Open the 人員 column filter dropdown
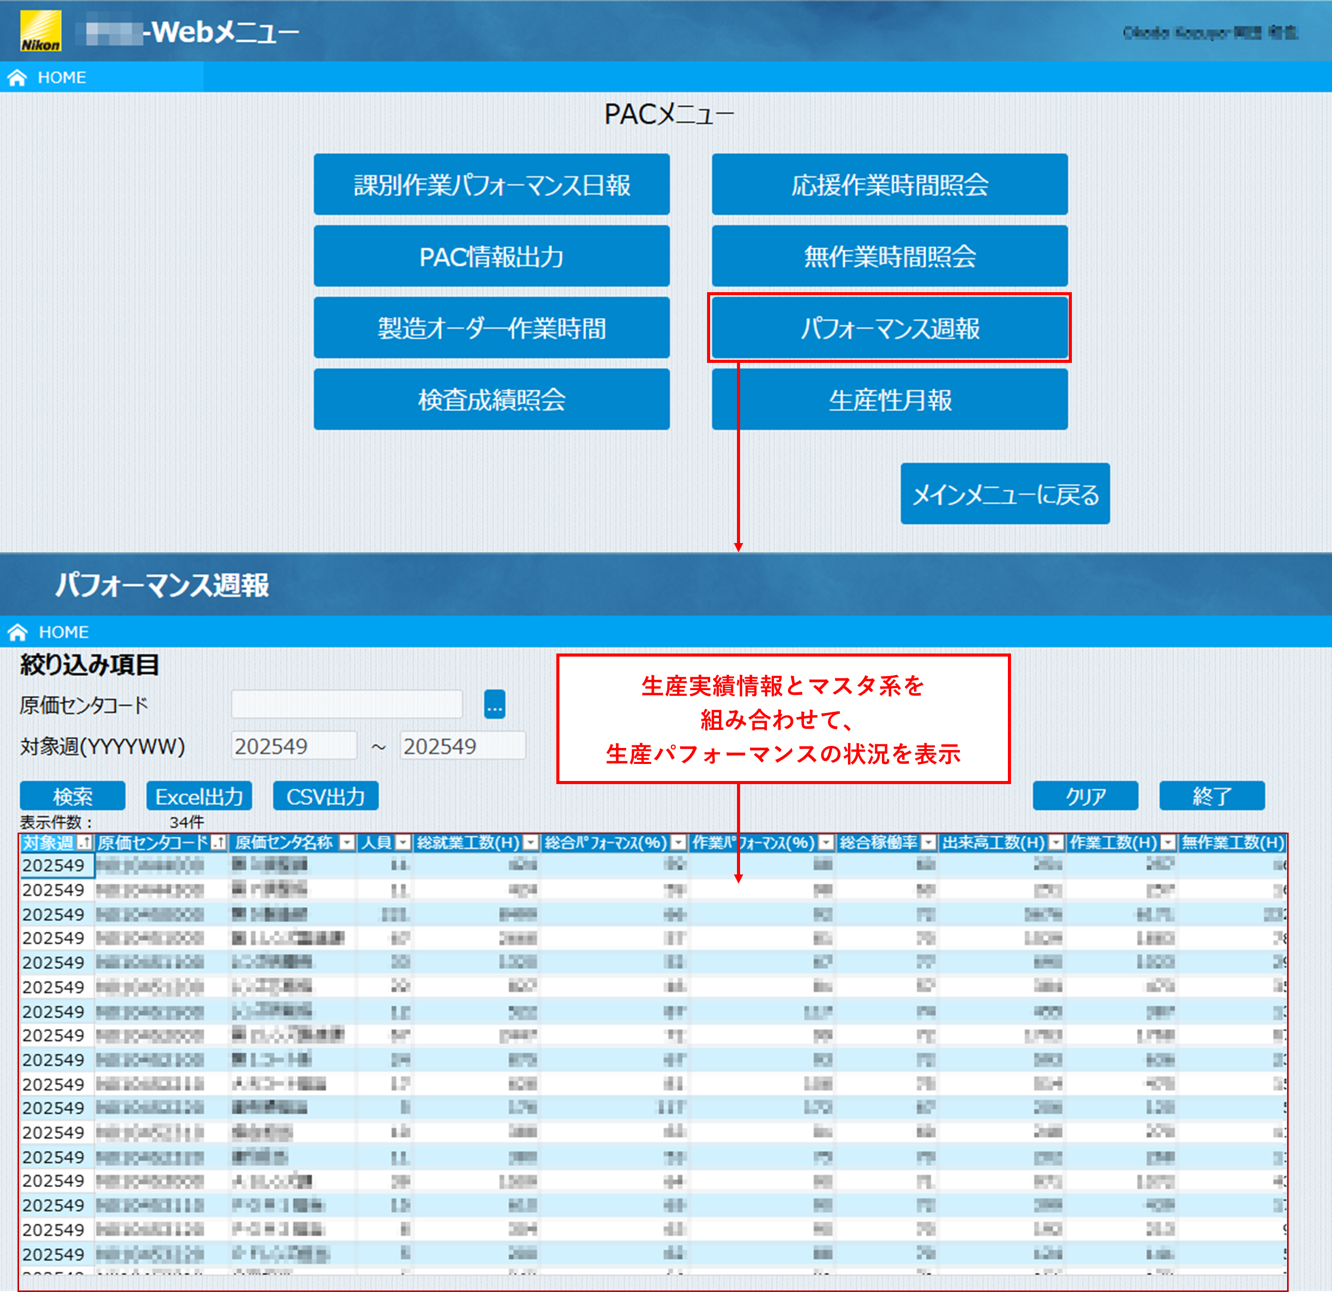Screen dimensions: 1332x1292 (x=404, y=842)
